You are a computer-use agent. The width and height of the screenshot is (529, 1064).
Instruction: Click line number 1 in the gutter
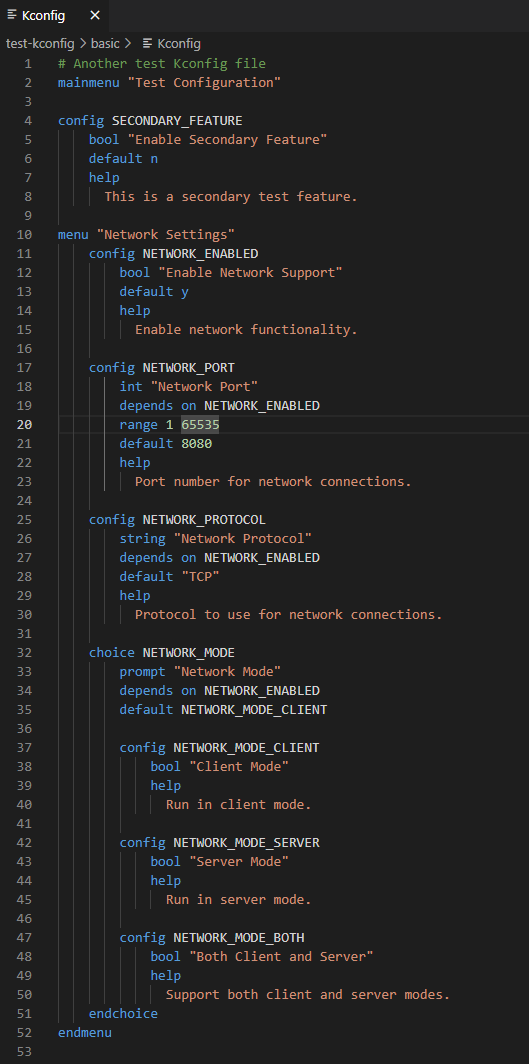click(x=28, y=64)
